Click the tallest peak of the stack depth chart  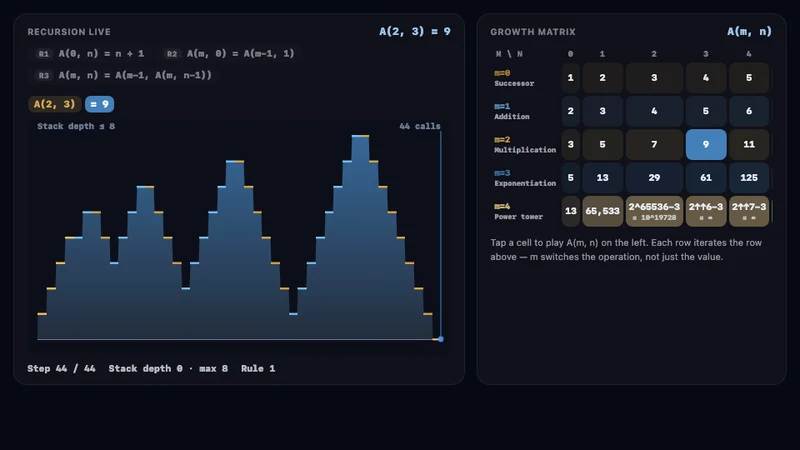(x=360, y=136)
